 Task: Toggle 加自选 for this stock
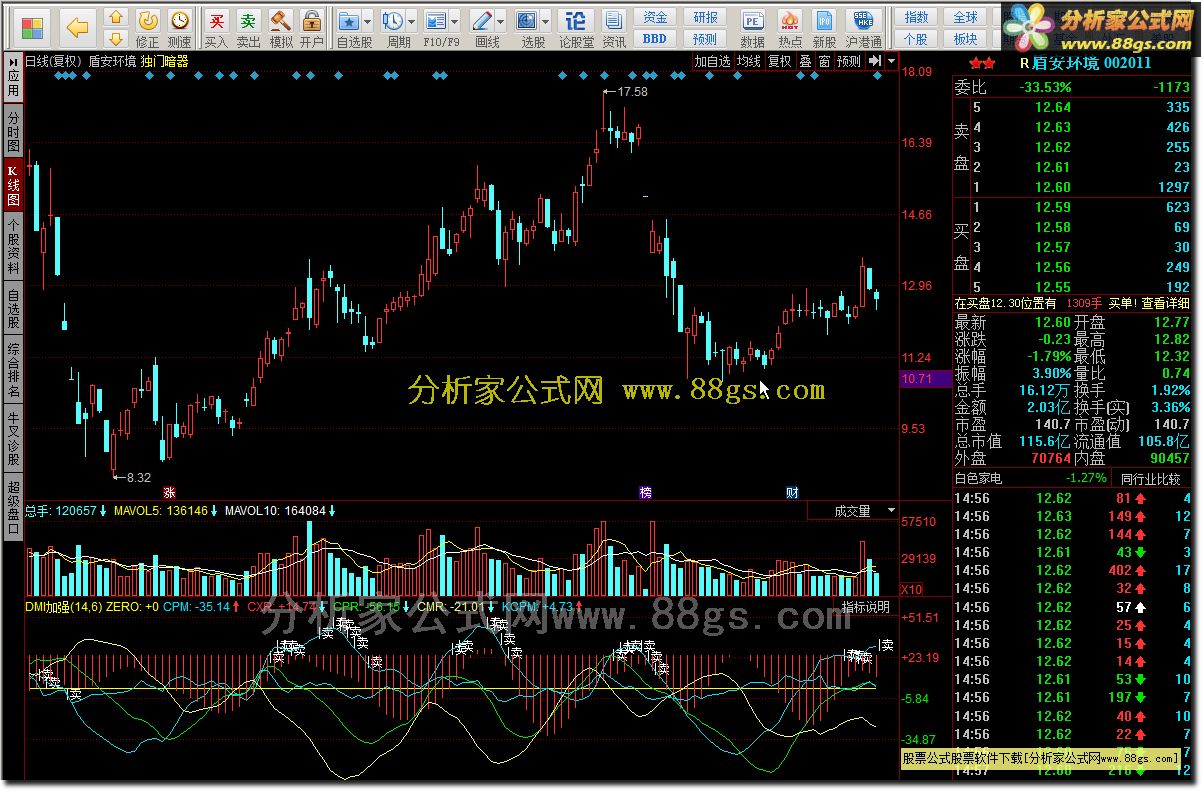(x=713, y=61)
